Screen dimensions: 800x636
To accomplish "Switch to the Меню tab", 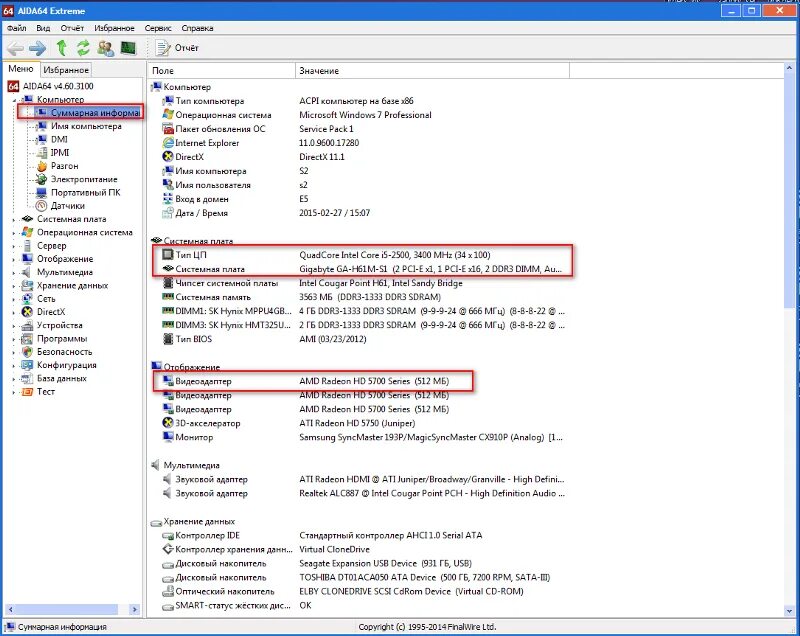I will (21, 69).
